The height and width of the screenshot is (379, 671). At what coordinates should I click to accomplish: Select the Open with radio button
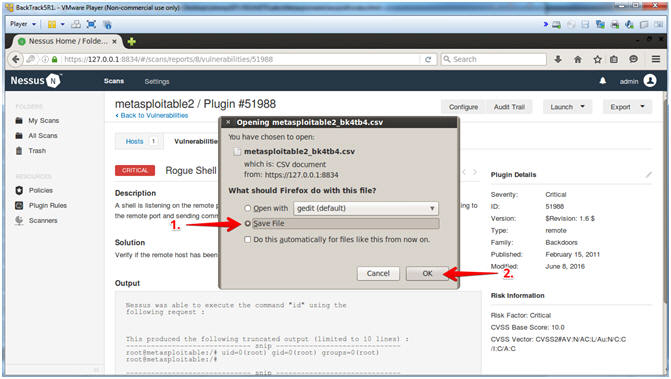pos(247,208)
